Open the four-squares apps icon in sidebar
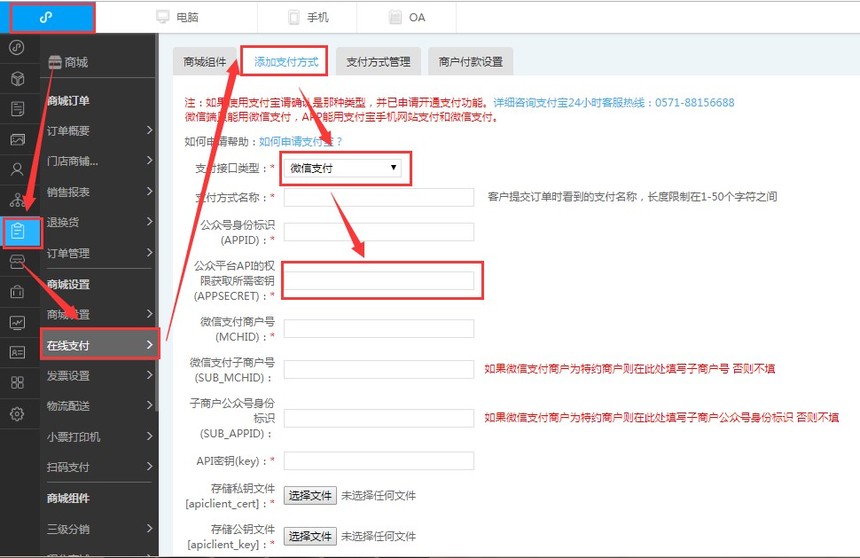 pos(17,382)
